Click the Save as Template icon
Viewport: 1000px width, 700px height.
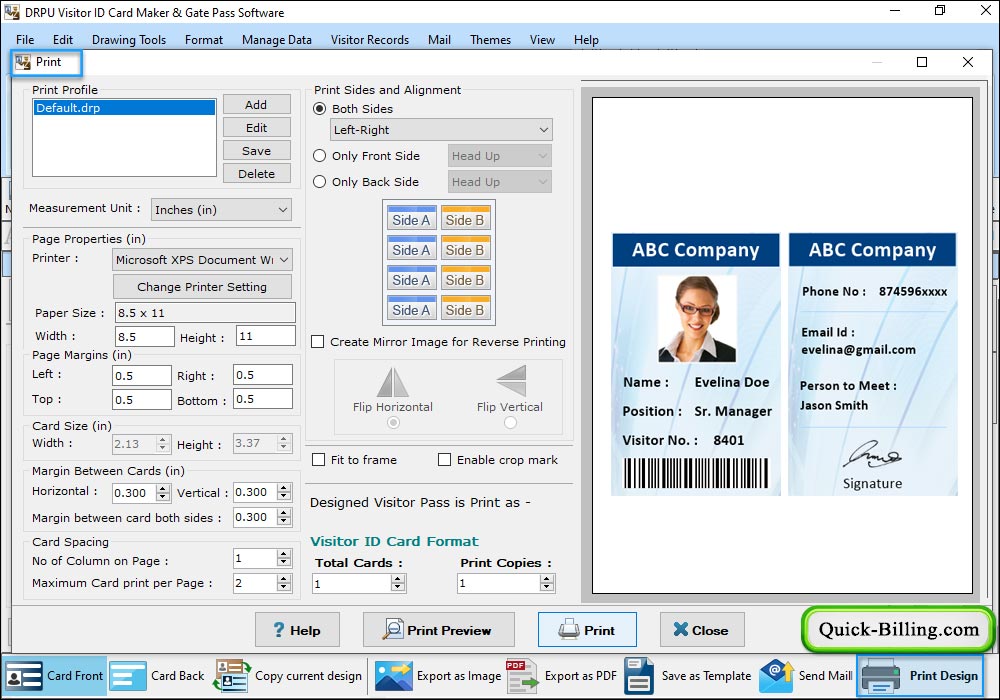(638, 676)
